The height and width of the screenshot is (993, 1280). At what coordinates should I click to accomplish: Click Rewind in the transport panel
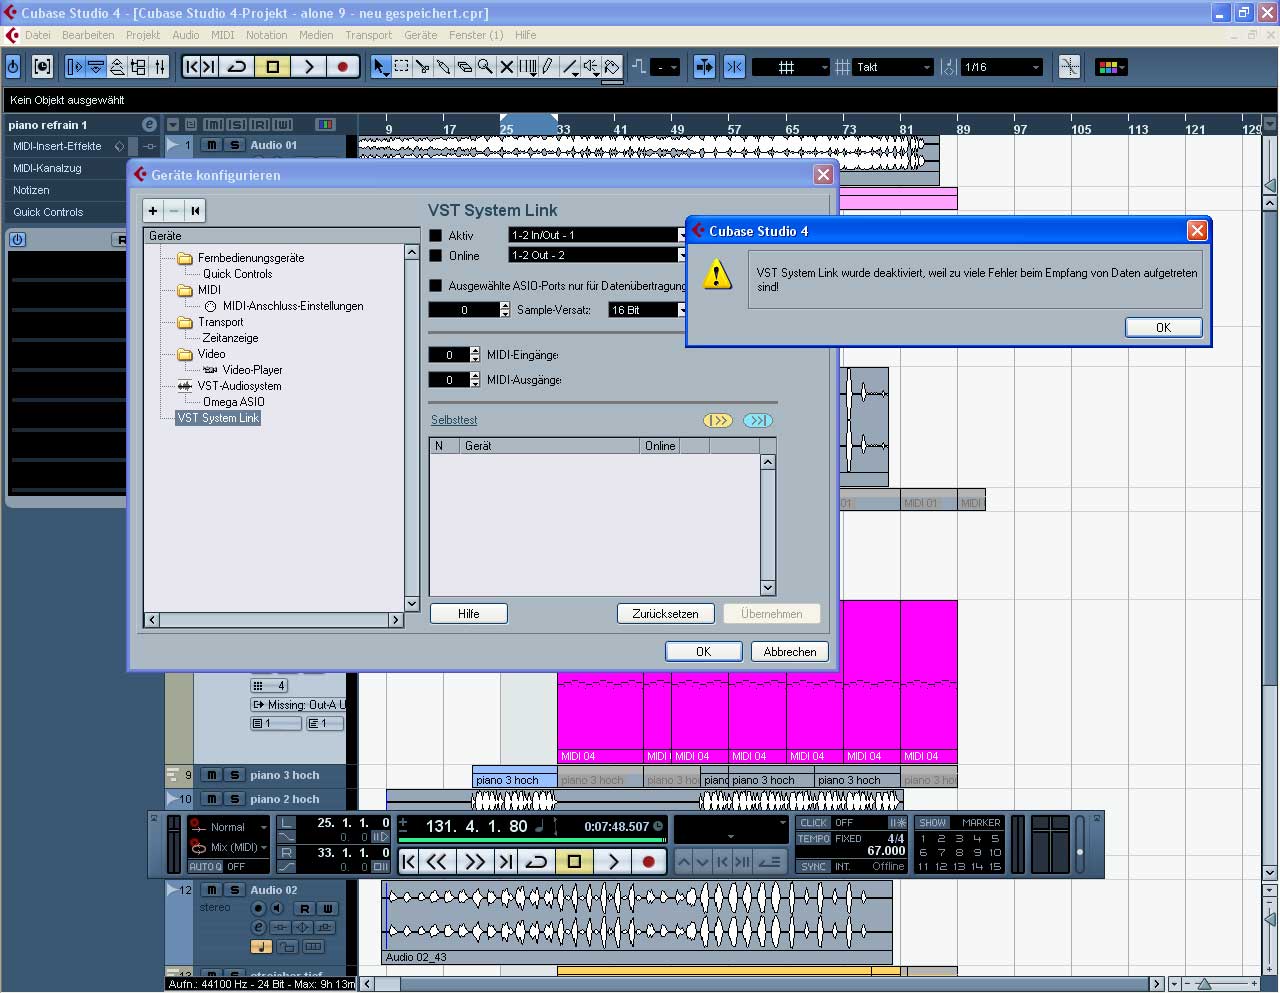[437, 861]
